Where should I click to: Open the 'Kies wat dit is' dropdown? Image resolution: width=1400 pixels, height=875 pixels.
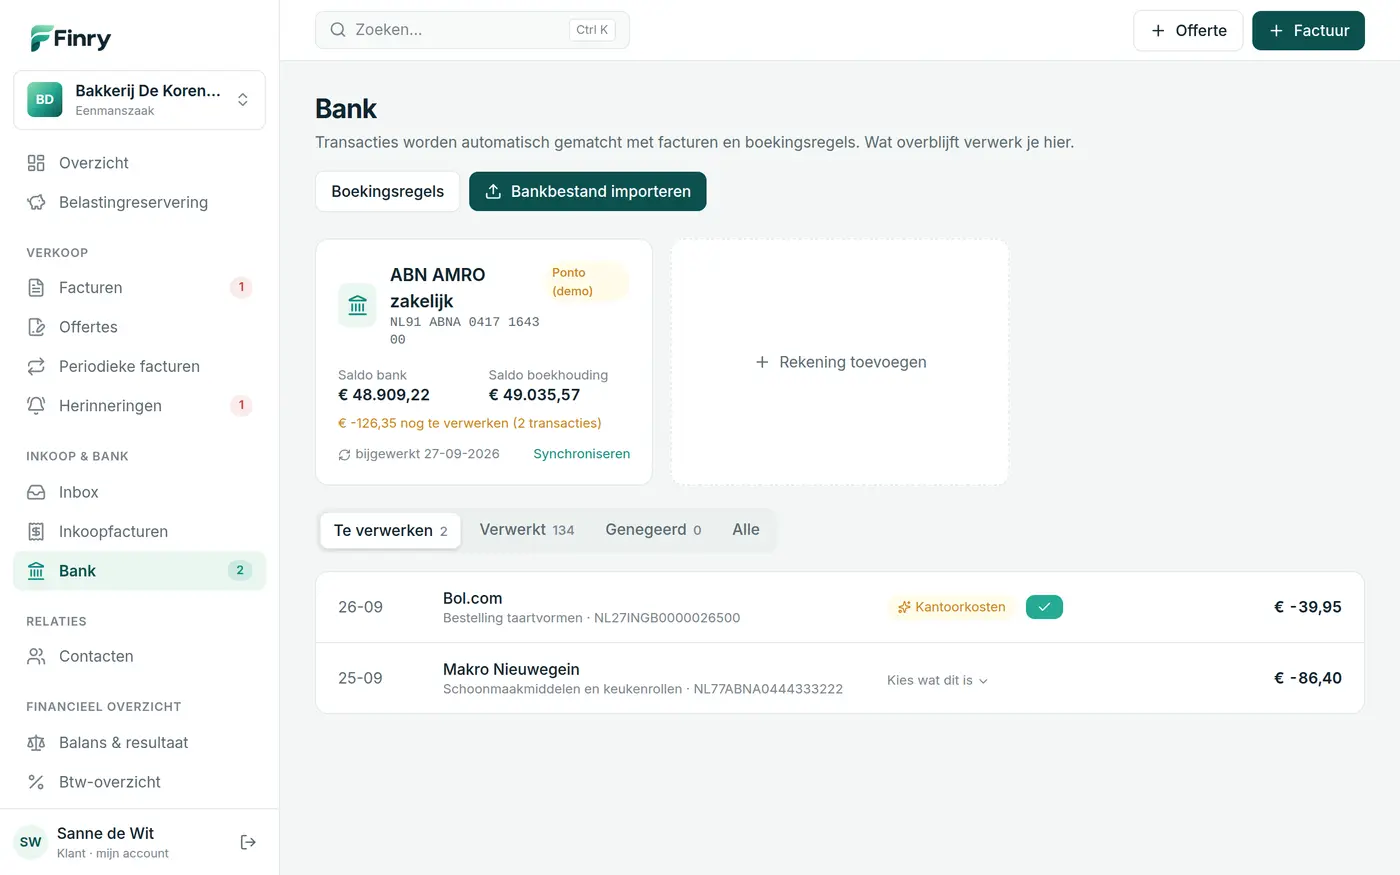[x=937, y=680]
